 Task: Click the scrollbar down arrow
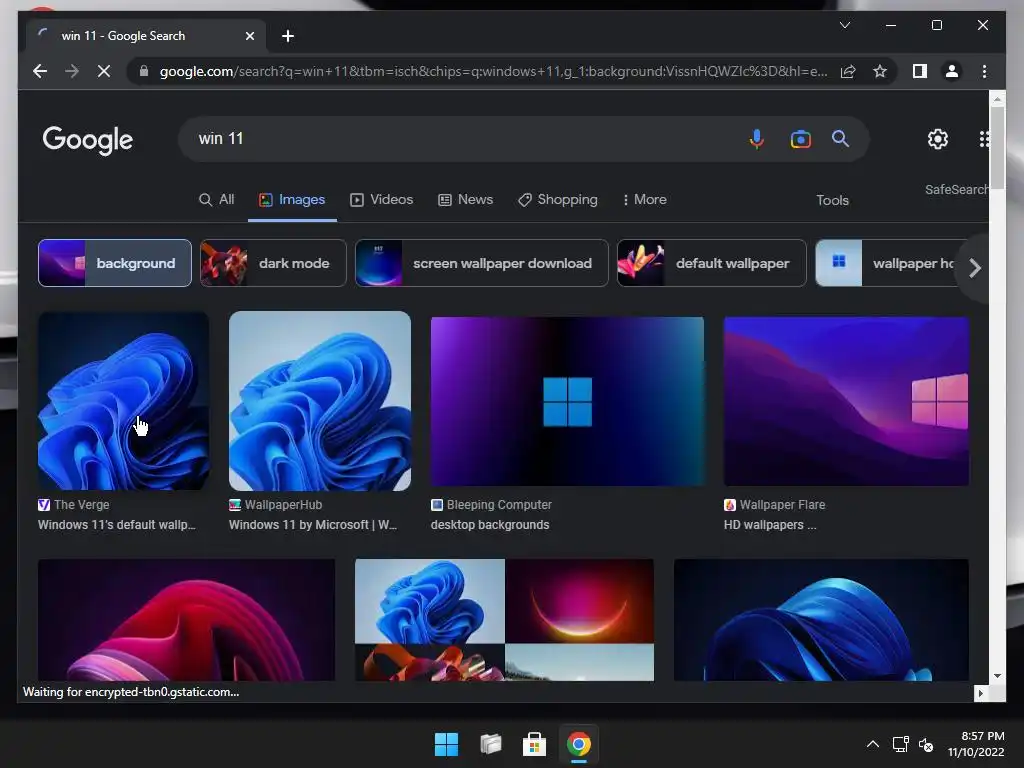[x=997, y=676]
